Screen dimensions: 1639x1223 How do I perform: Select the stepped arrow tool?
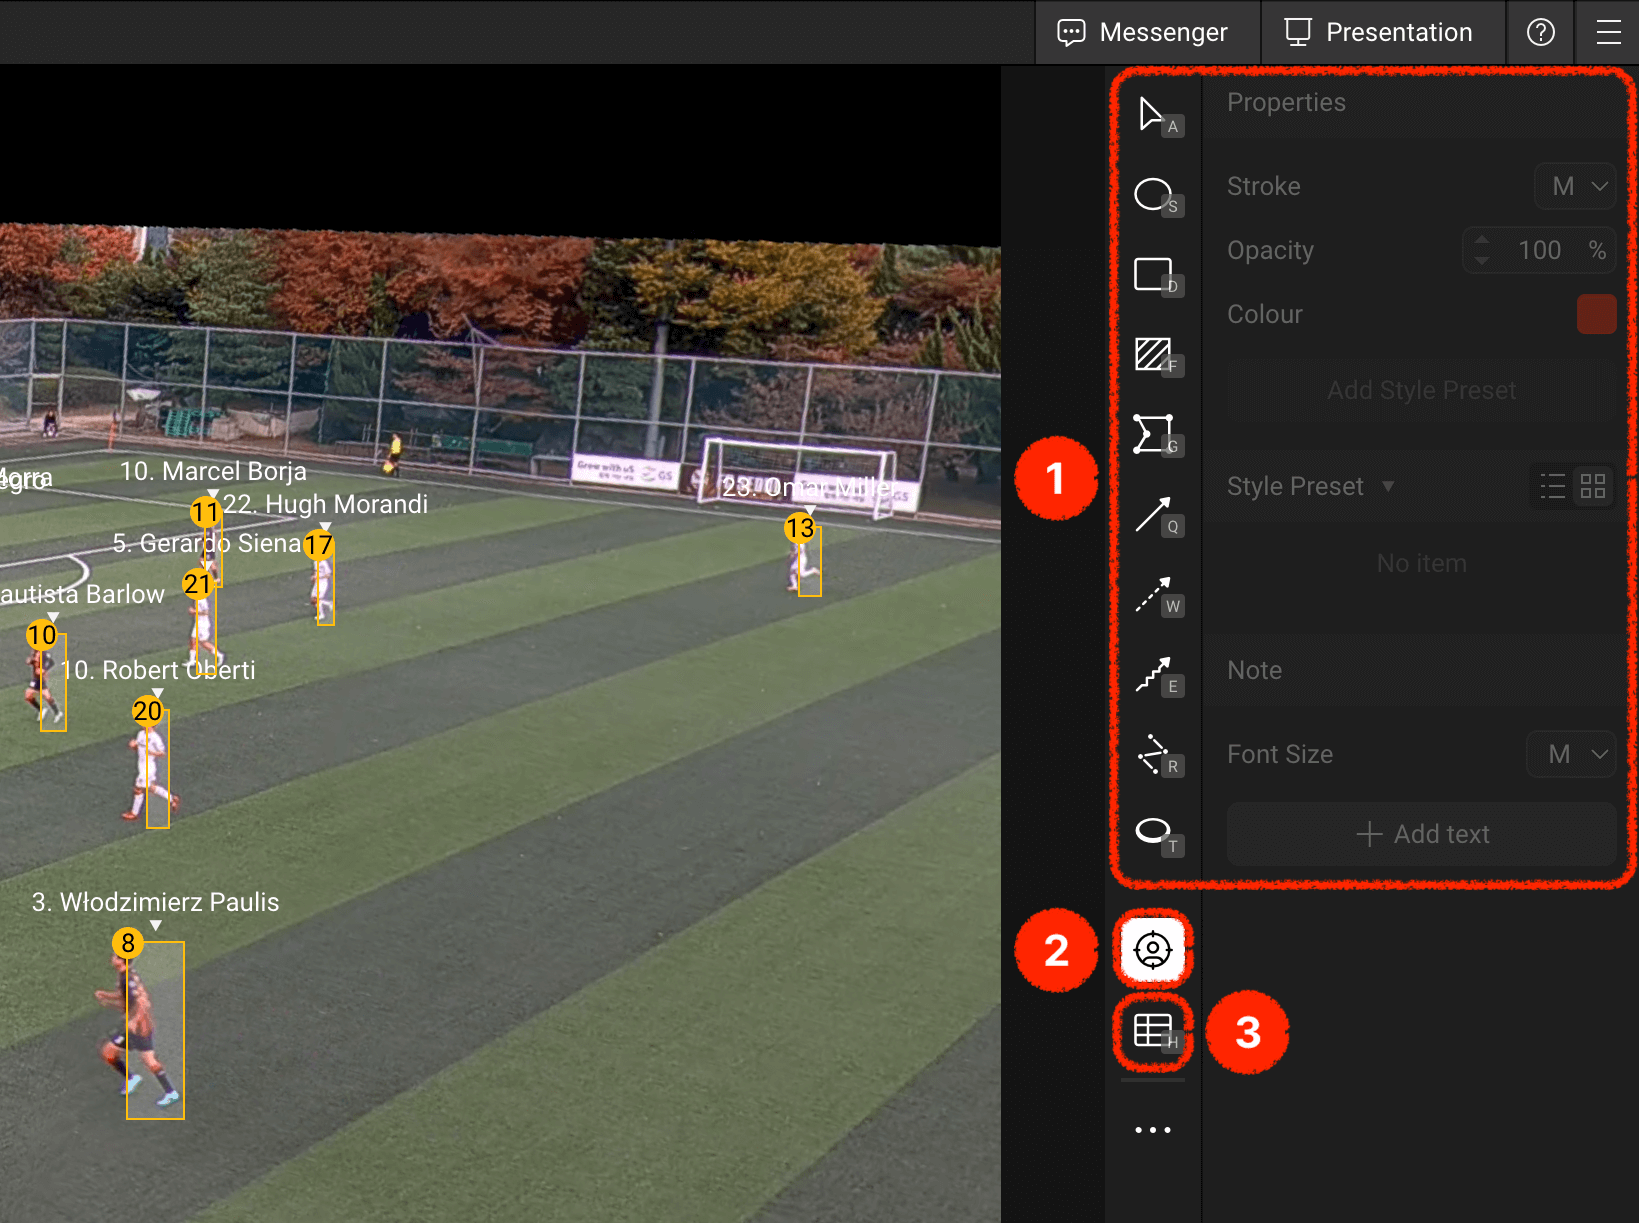tap(1157, 676)
